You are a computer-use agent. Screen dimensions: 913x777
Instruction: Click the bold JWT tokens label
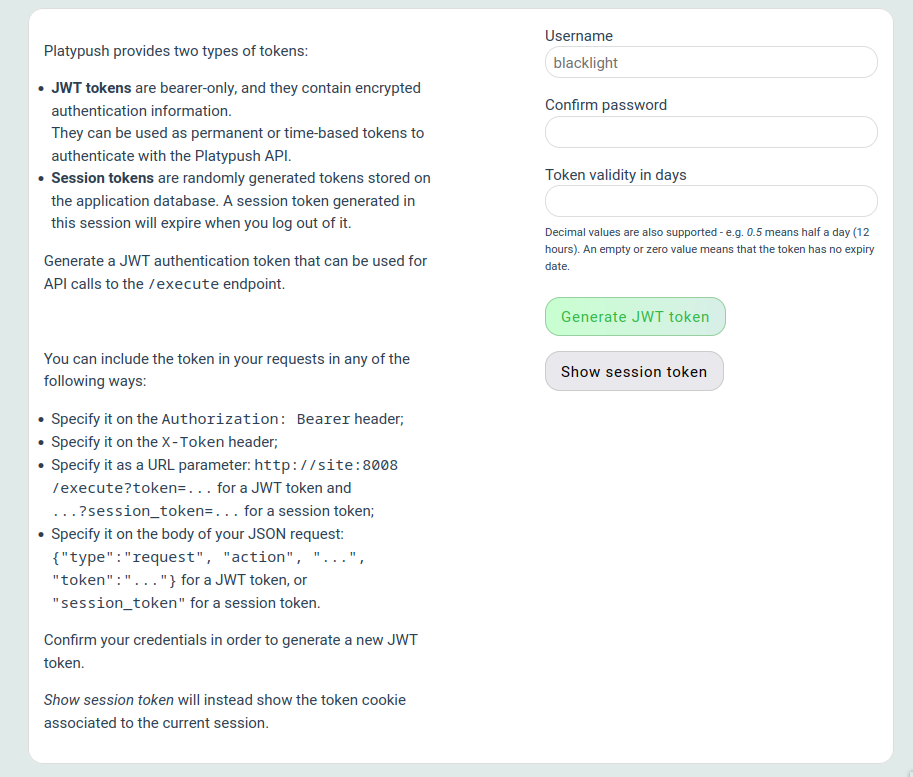[88, 87]
